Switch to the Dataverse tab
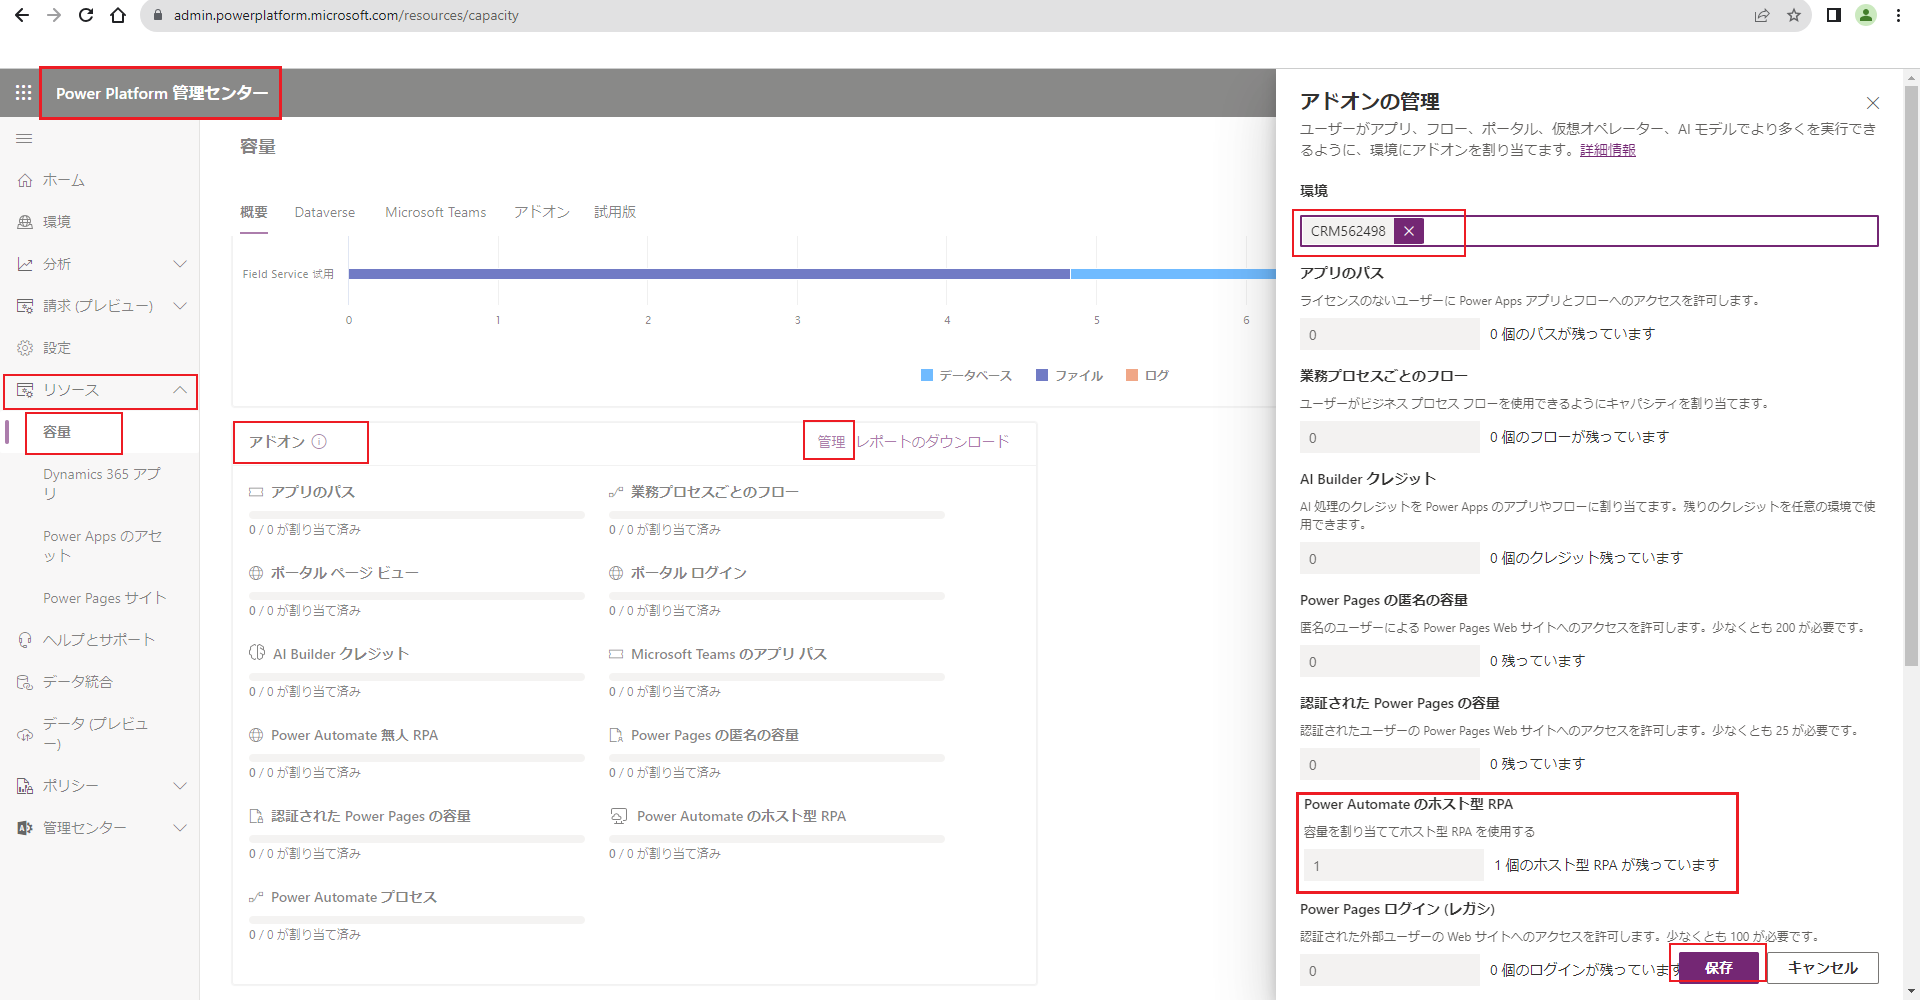The width and height of the screenshot is (1920, 1000). pyautogui.click(x=325, y=212)
